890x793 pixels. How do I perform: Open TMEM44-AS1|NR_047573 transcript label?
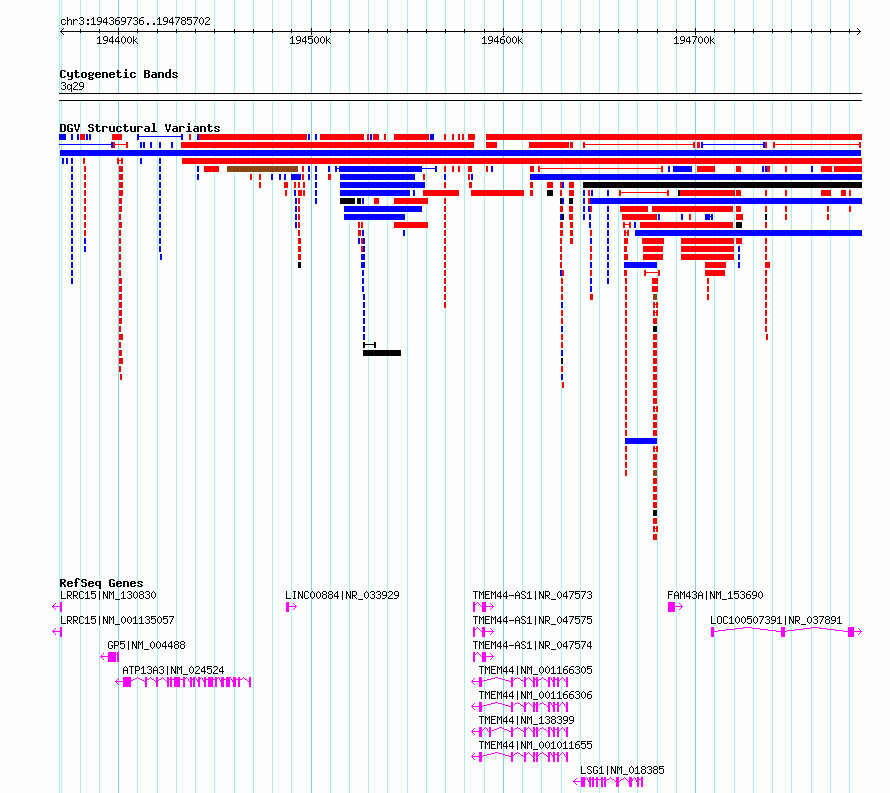[x=532, y=595]
